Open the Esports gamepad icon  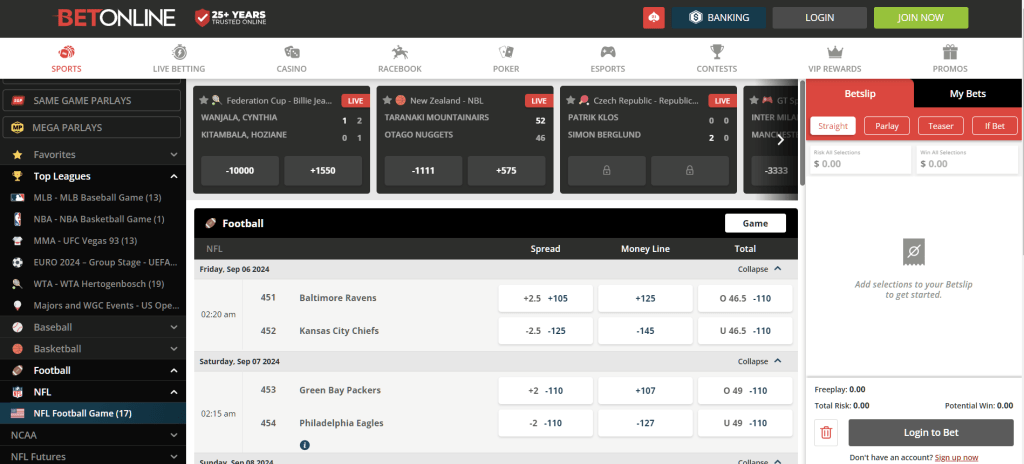(608, 52)
